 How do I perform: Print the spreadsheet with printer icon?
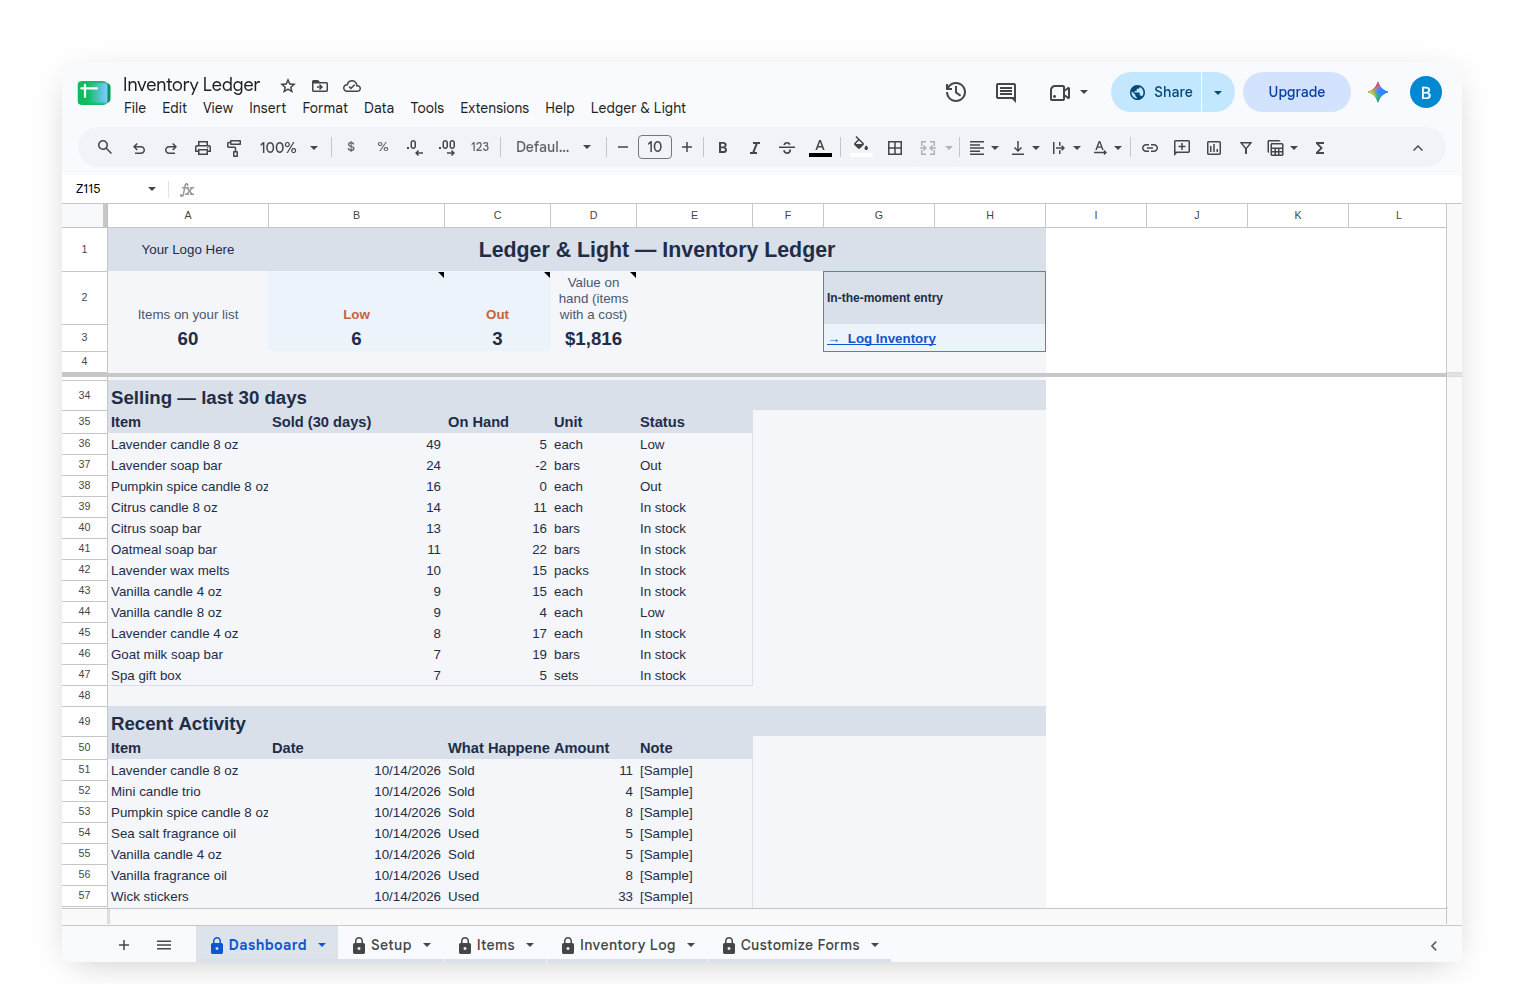203,148
